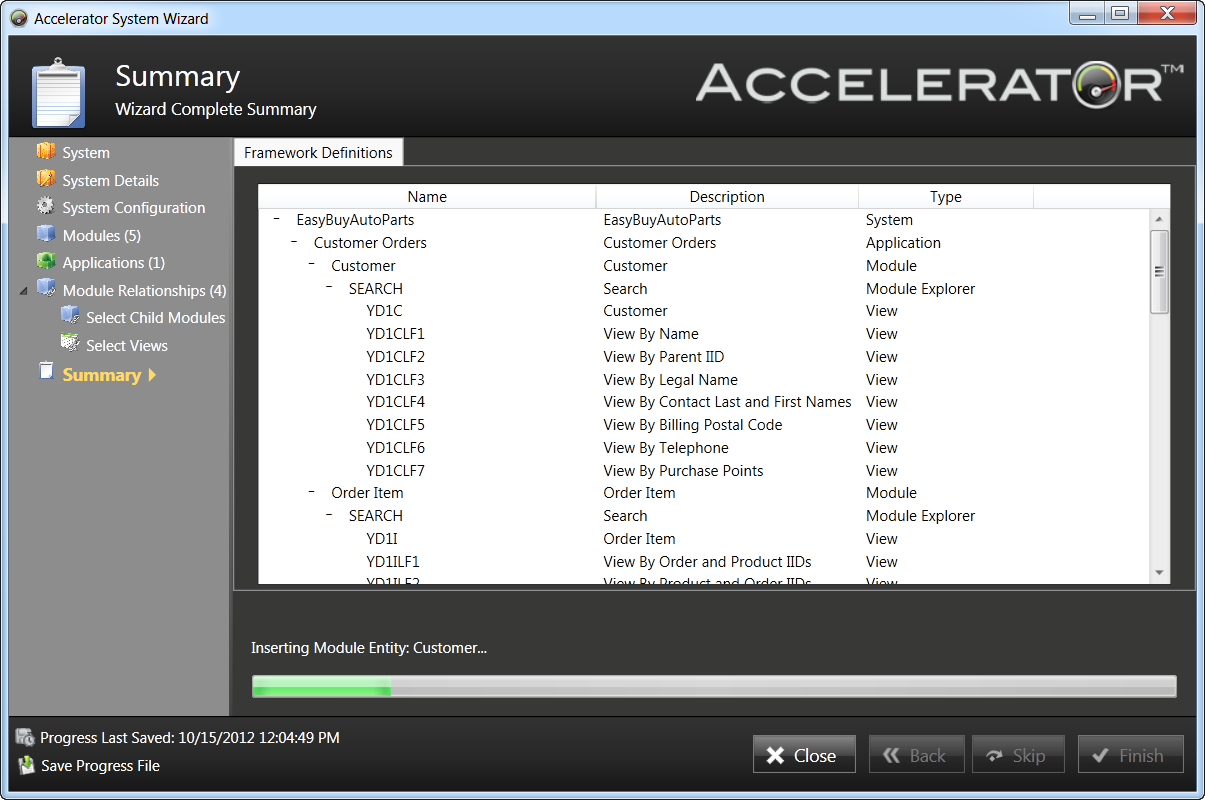This screenshot has height=800, width=1205.
Task: Click the scrollbar up arrow
Action: click(1159, 219)
